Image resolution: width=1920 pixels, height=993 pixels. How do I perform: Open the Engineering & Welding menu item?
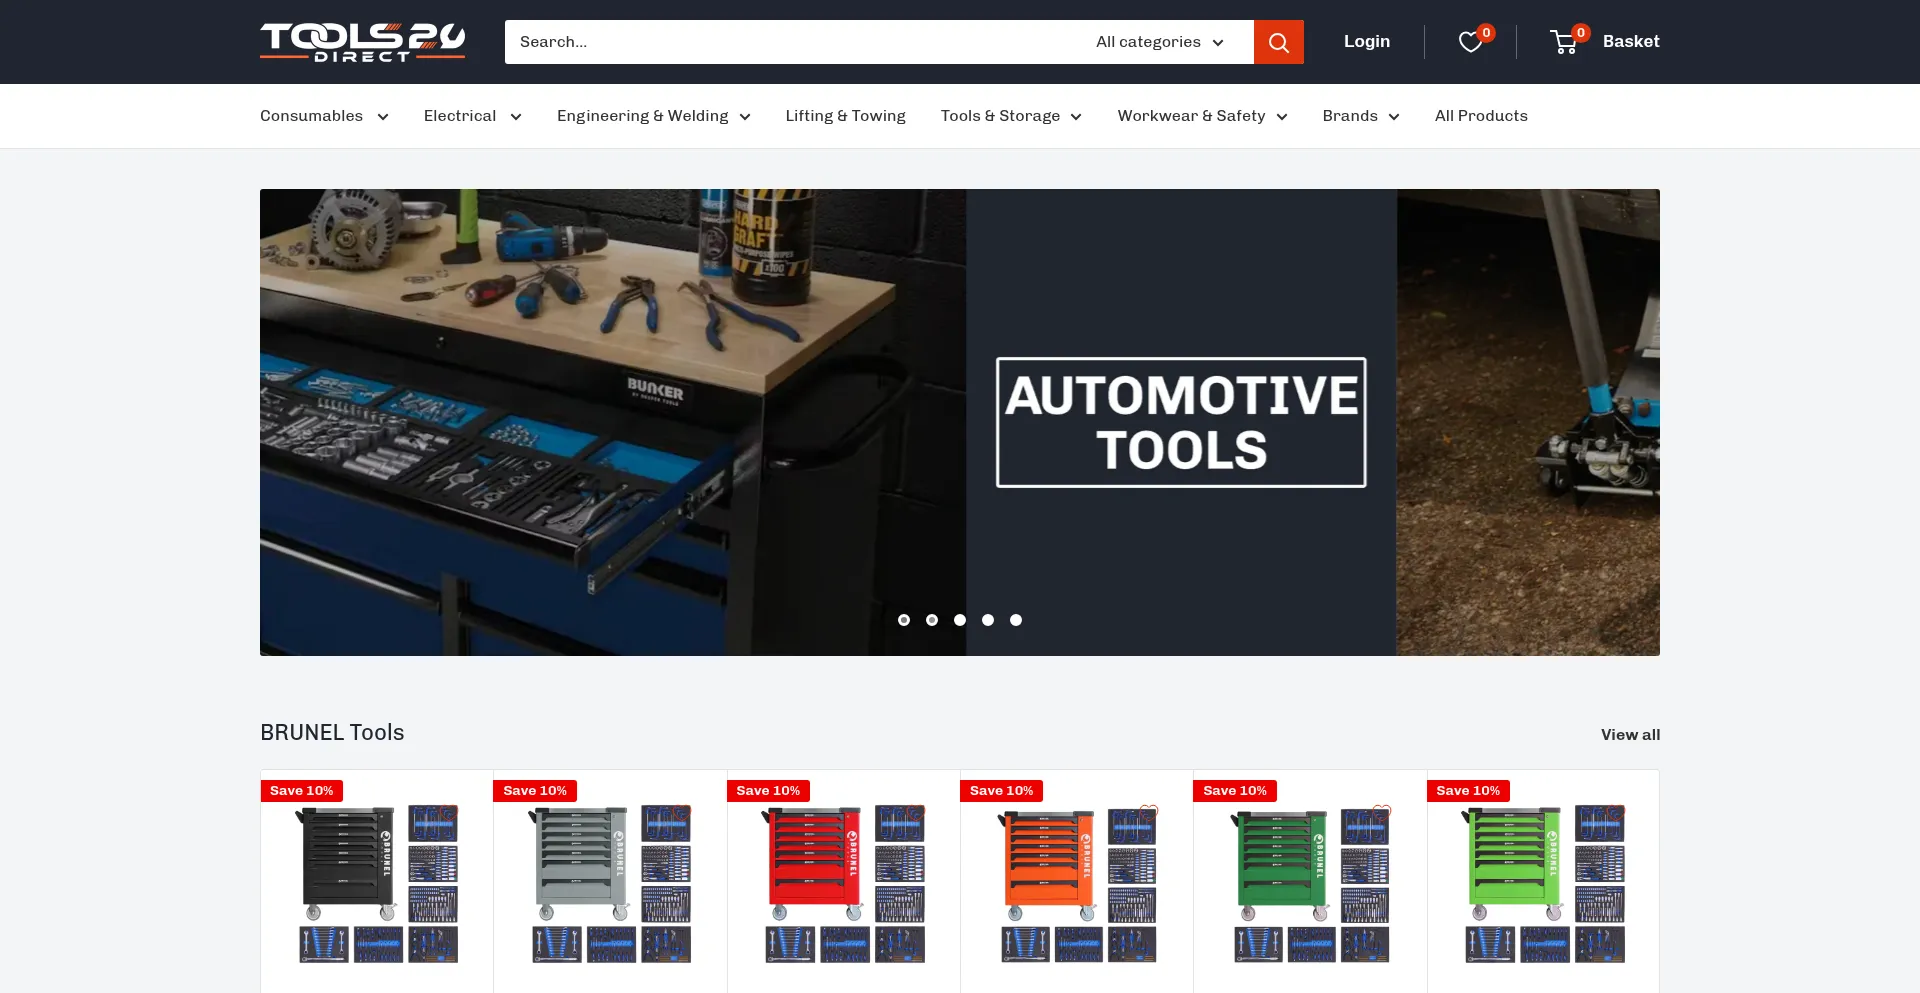coord(642,116)
